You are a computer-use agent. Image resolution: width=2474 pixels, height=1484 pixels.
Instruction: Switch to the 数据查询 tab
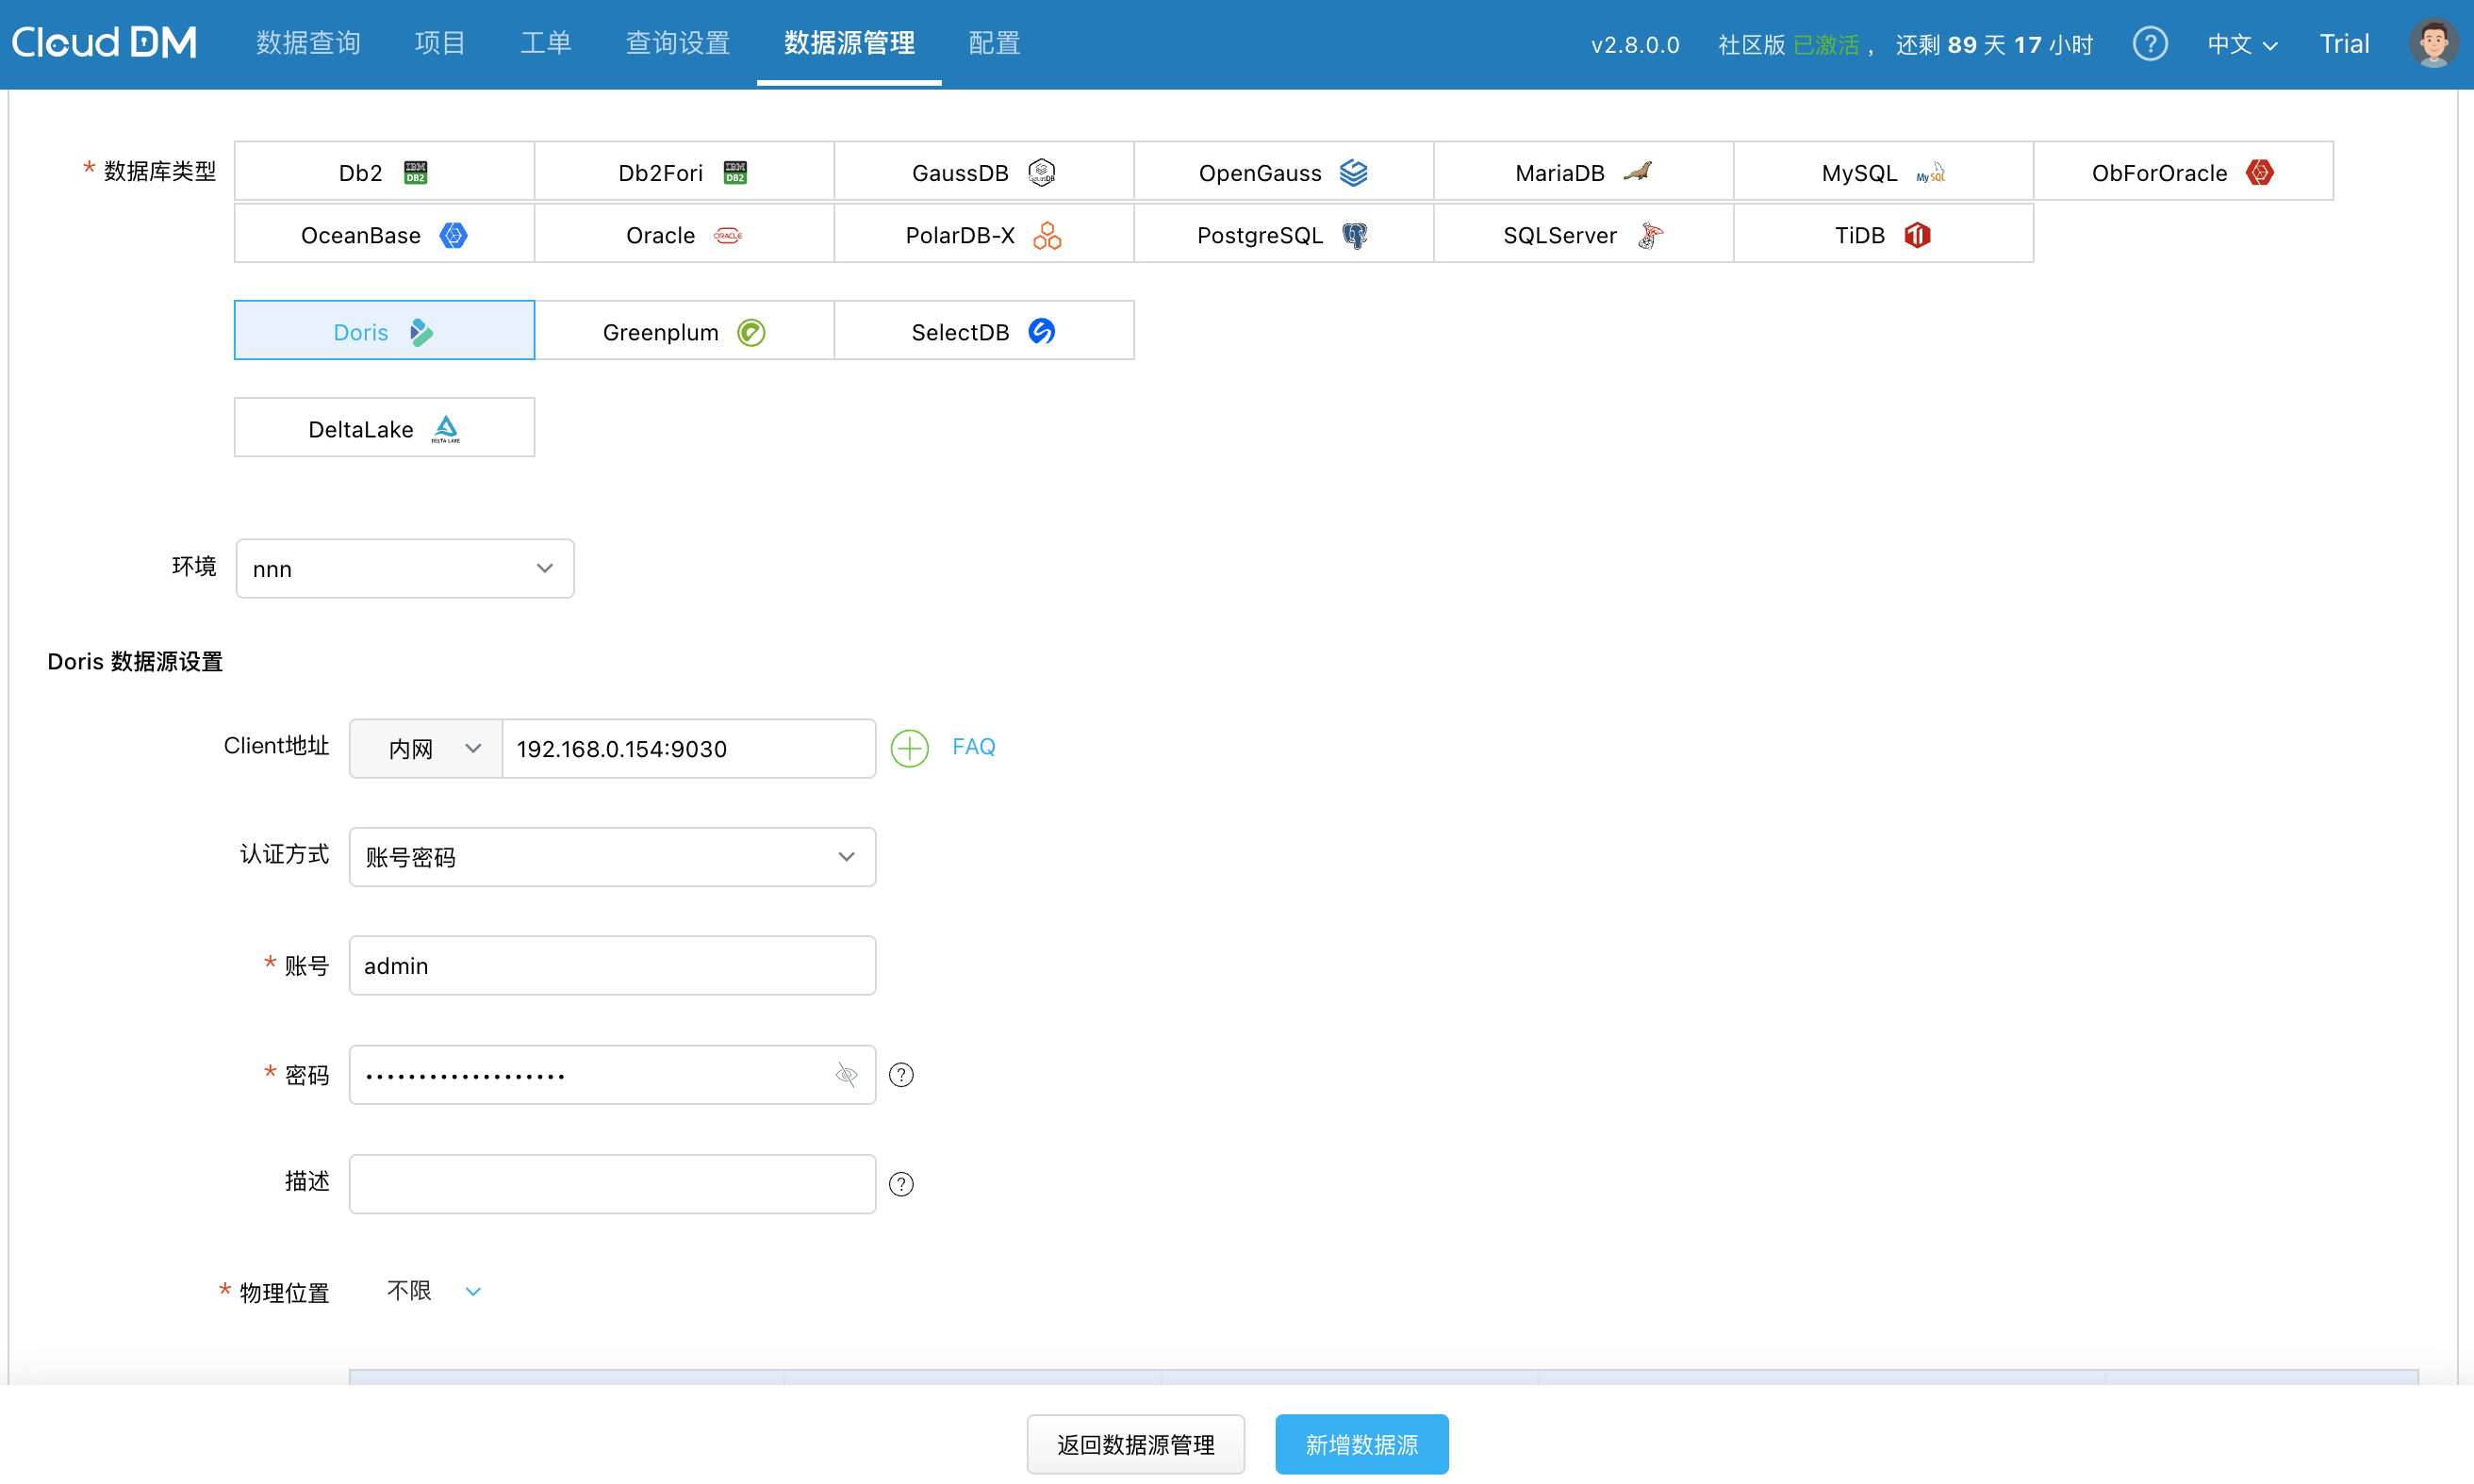(x=308, y=43)
